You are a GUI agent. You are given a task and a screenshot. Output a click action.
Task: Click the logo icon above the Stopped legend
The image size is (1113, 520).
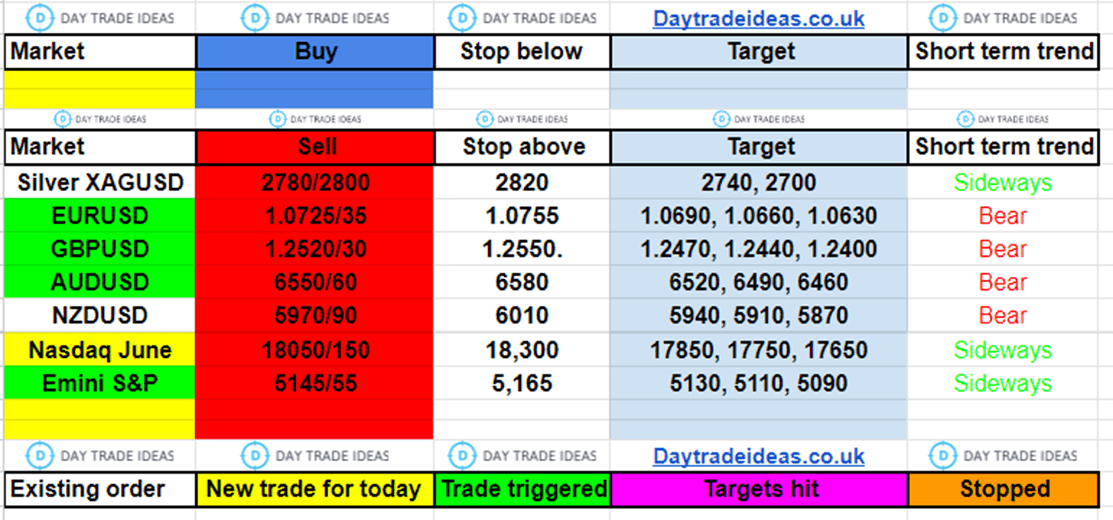pos(943,456)
